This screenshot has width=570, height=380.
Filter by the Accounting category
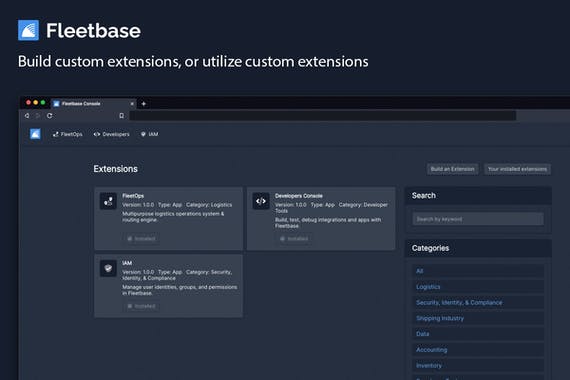[x=478, y=349]
